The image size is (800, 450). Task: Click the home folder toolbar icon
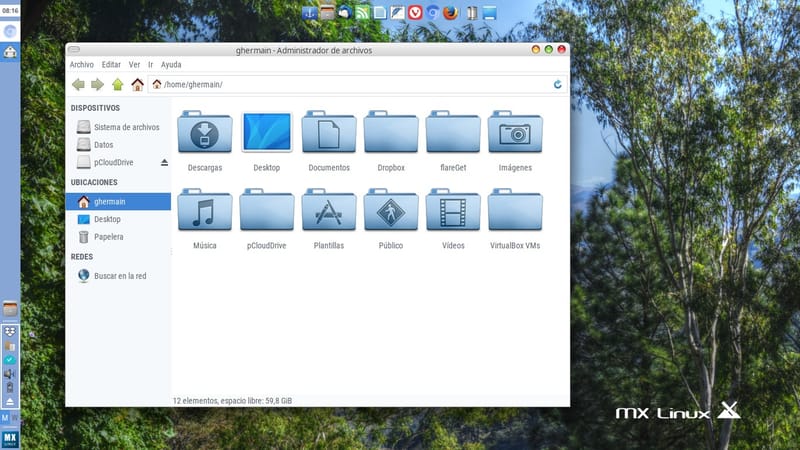tap(137, 85)
